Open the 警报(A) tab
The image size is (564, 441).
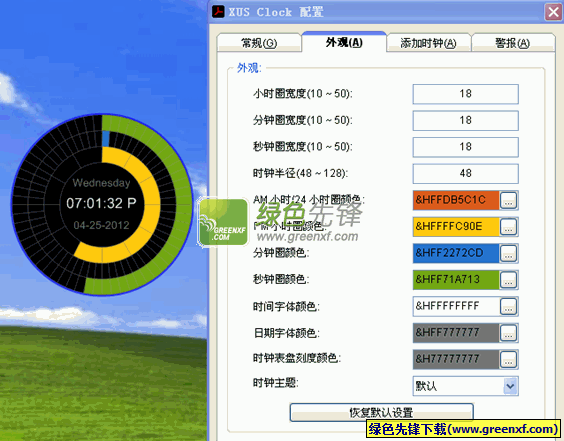coord(513,43)
